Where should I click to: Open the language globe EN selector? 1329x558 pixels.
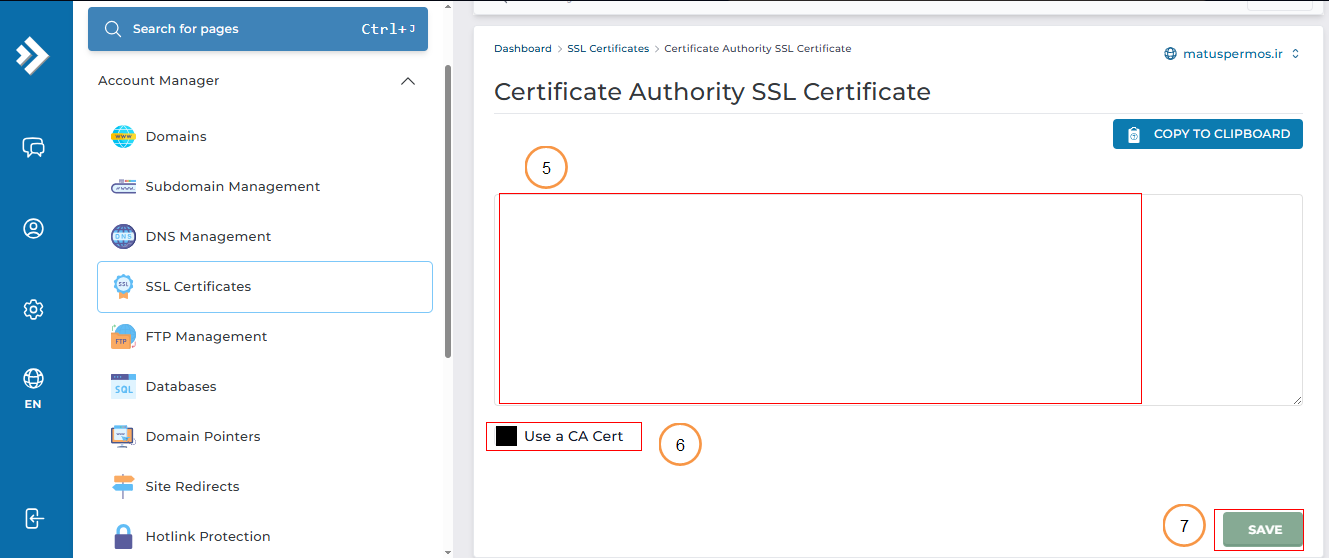[x=33, y=389]
